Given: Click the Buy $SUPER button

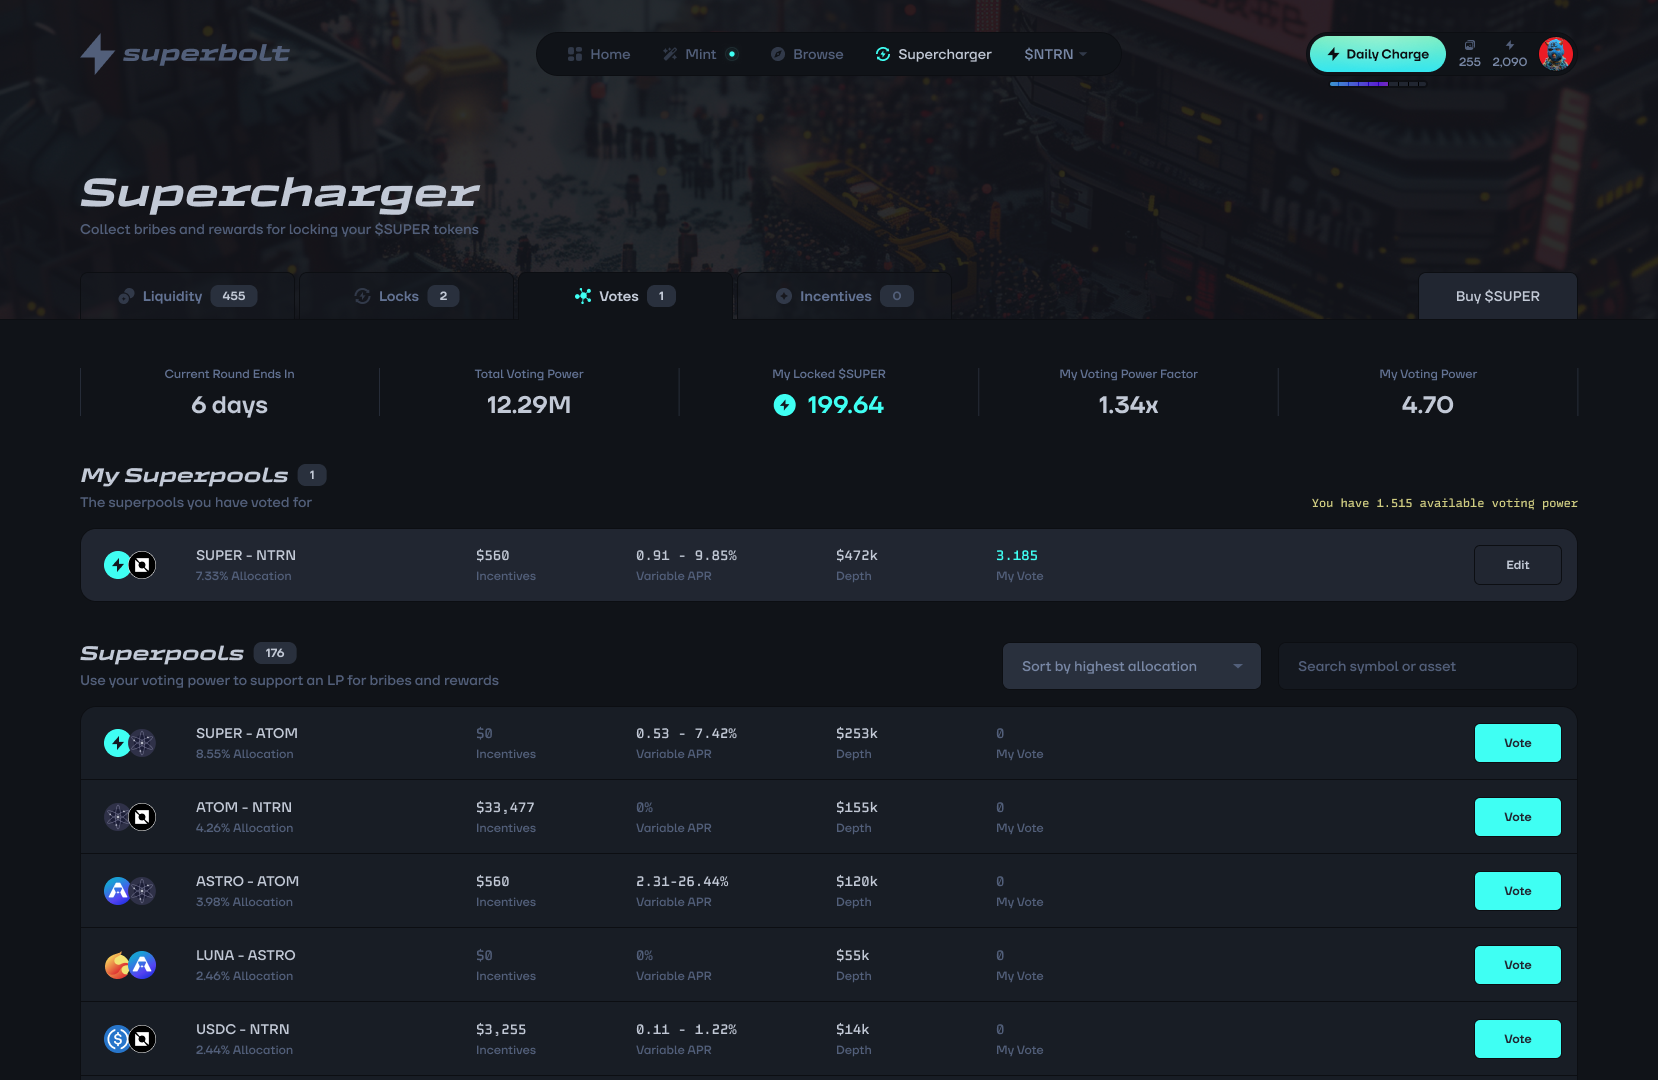Looking at the screenshot, I should point(1498,296).
